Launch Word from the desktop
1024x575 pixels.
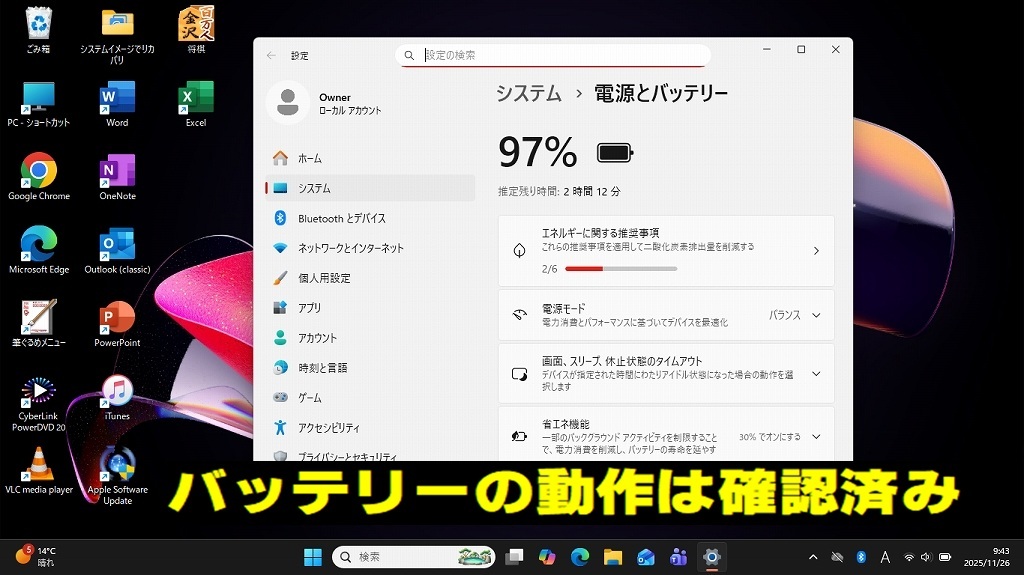click(x=118, y=105)
